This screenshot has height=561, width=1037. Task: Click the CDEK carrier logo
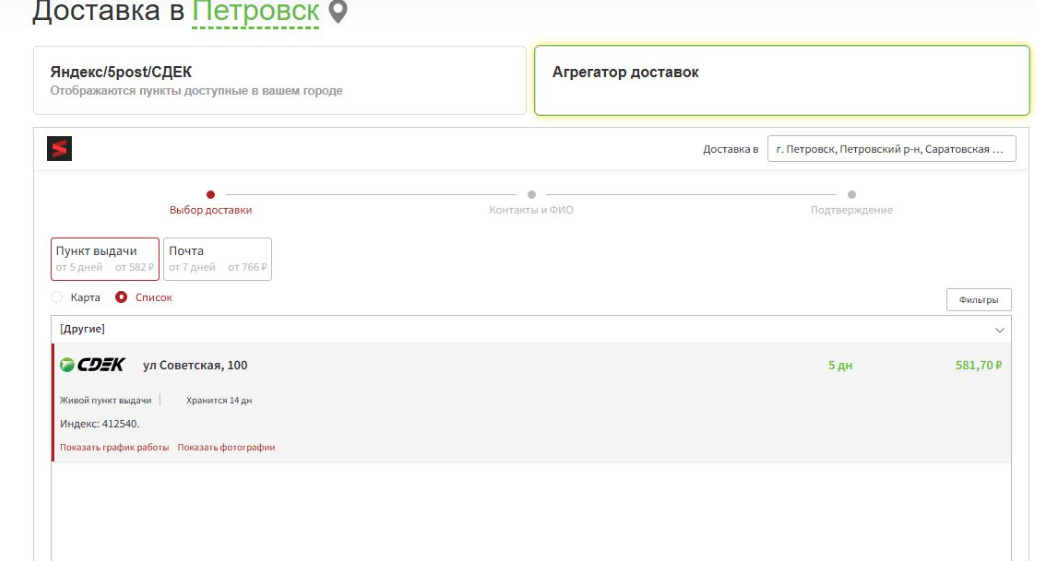click(x=92, y=365)
